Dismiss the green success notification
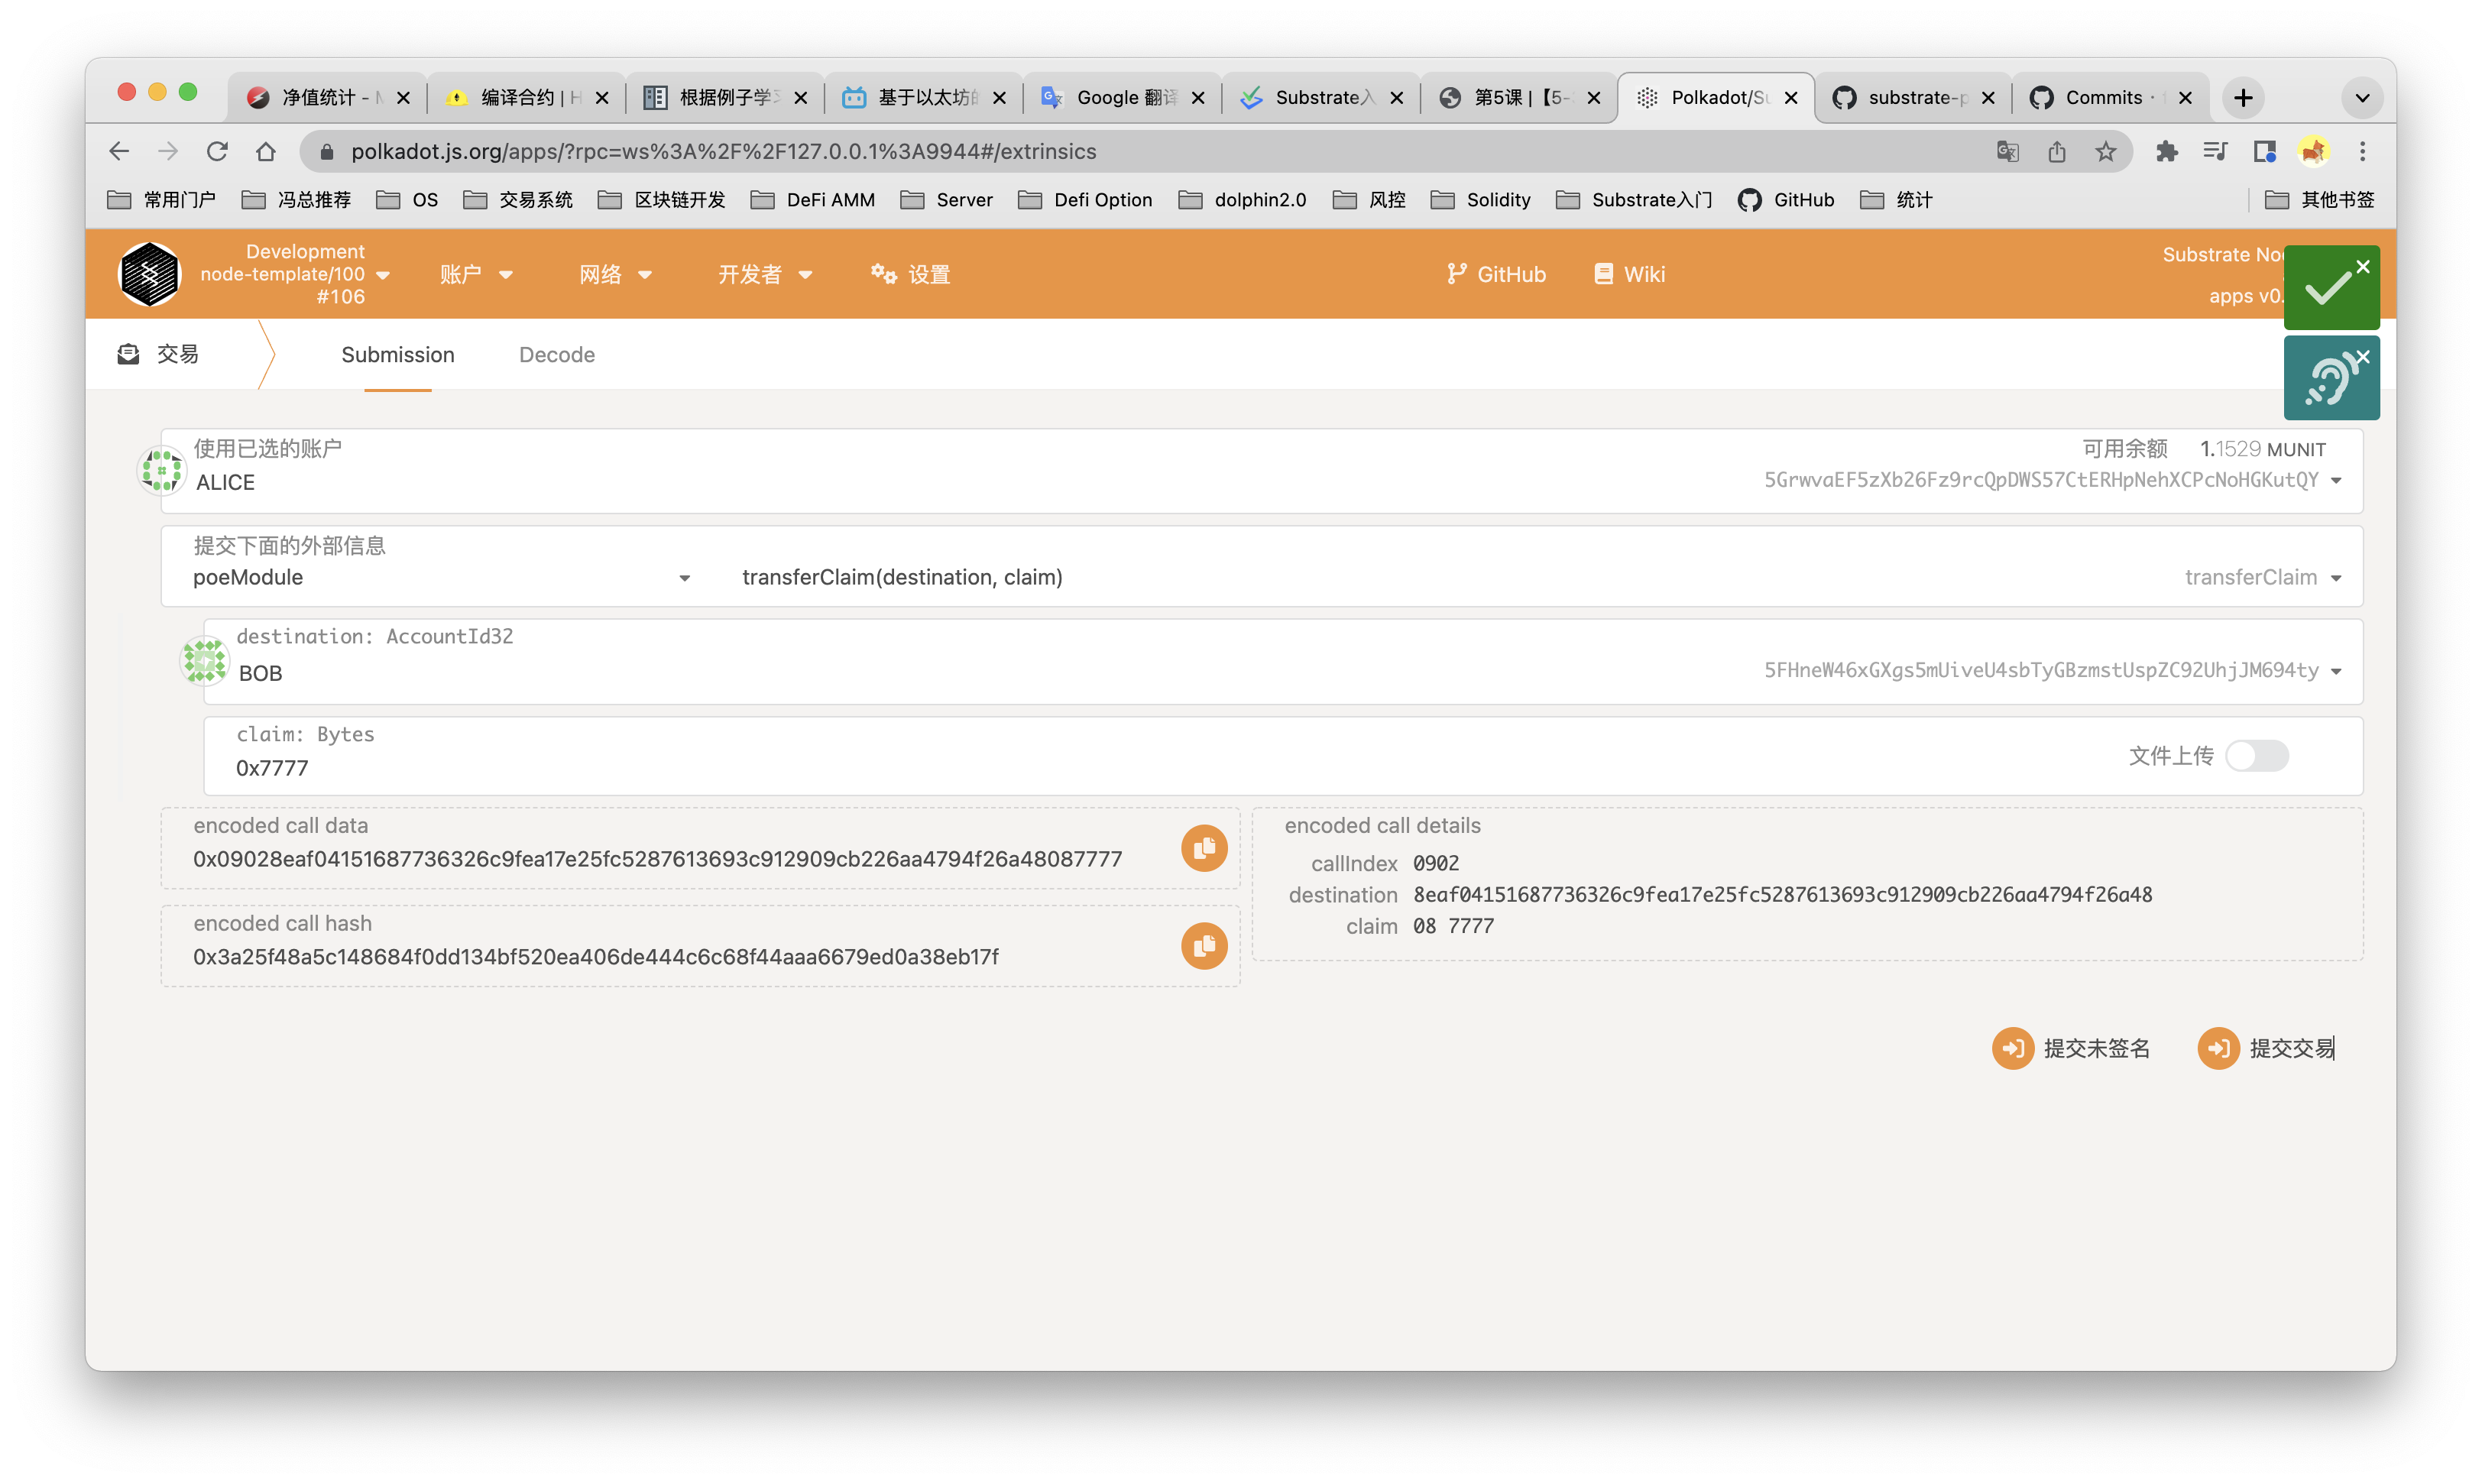Image resolution: width=2482 pixels, height=1484 pixels. point(2362,267)
